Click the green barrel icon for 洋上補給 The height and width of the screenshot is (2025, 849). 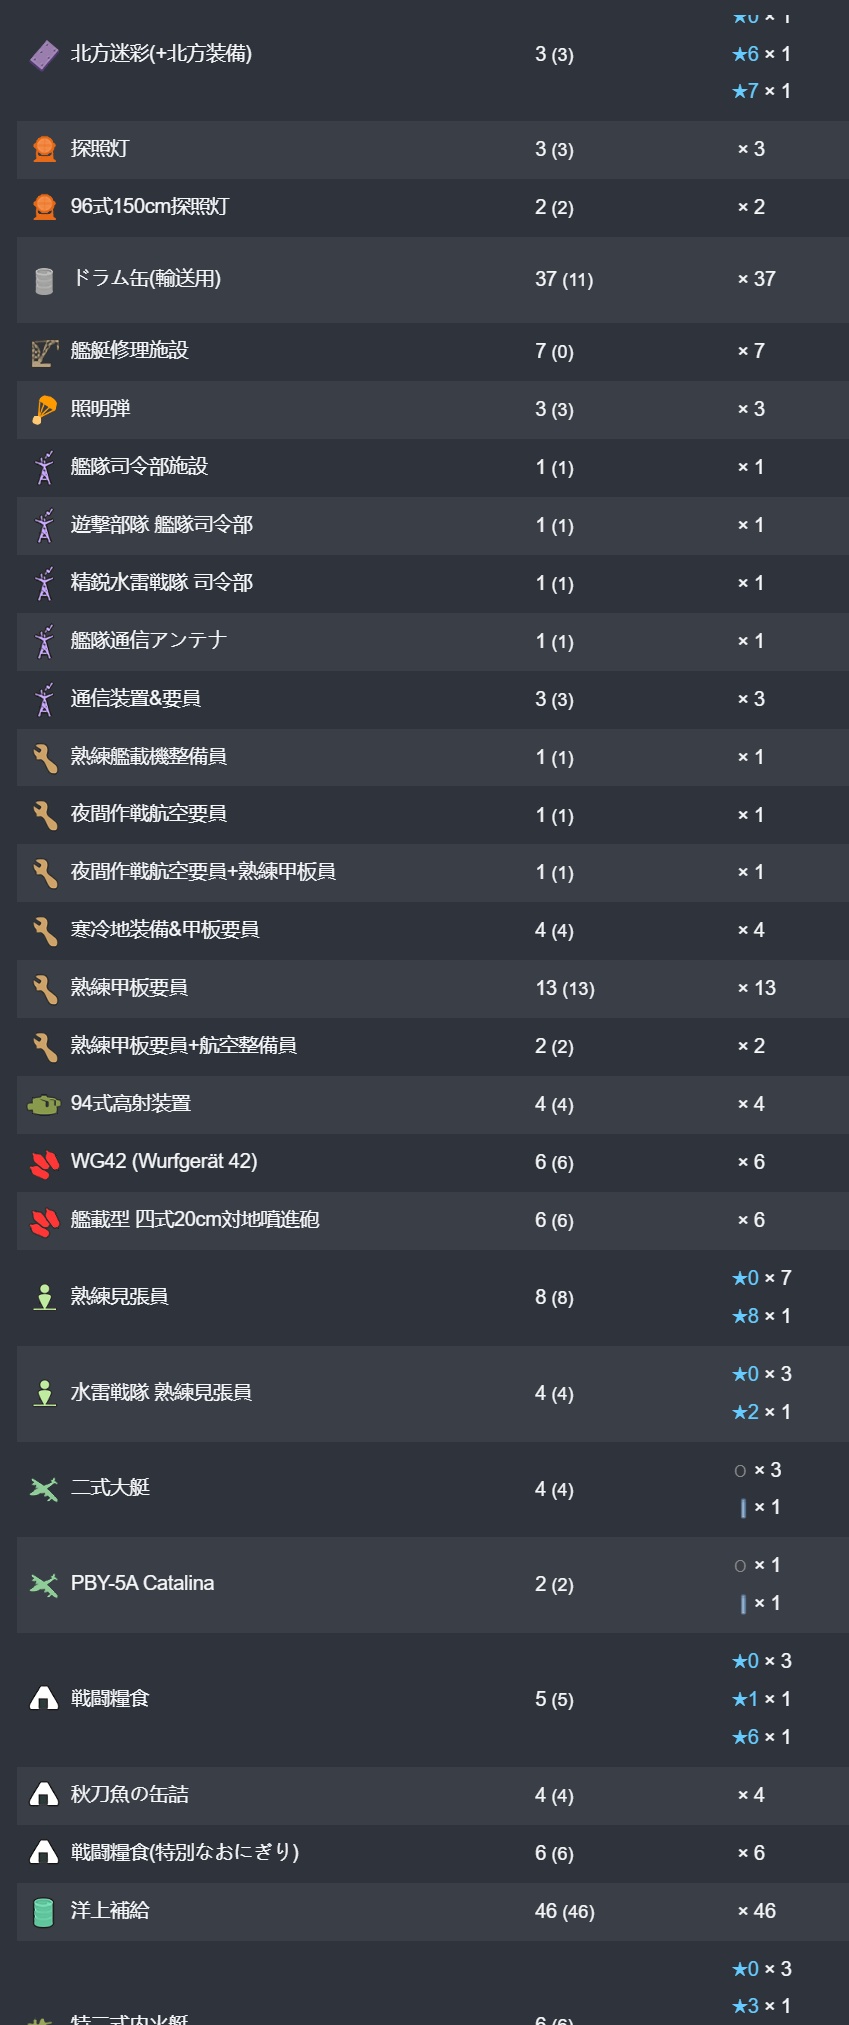click(44, 1911)
